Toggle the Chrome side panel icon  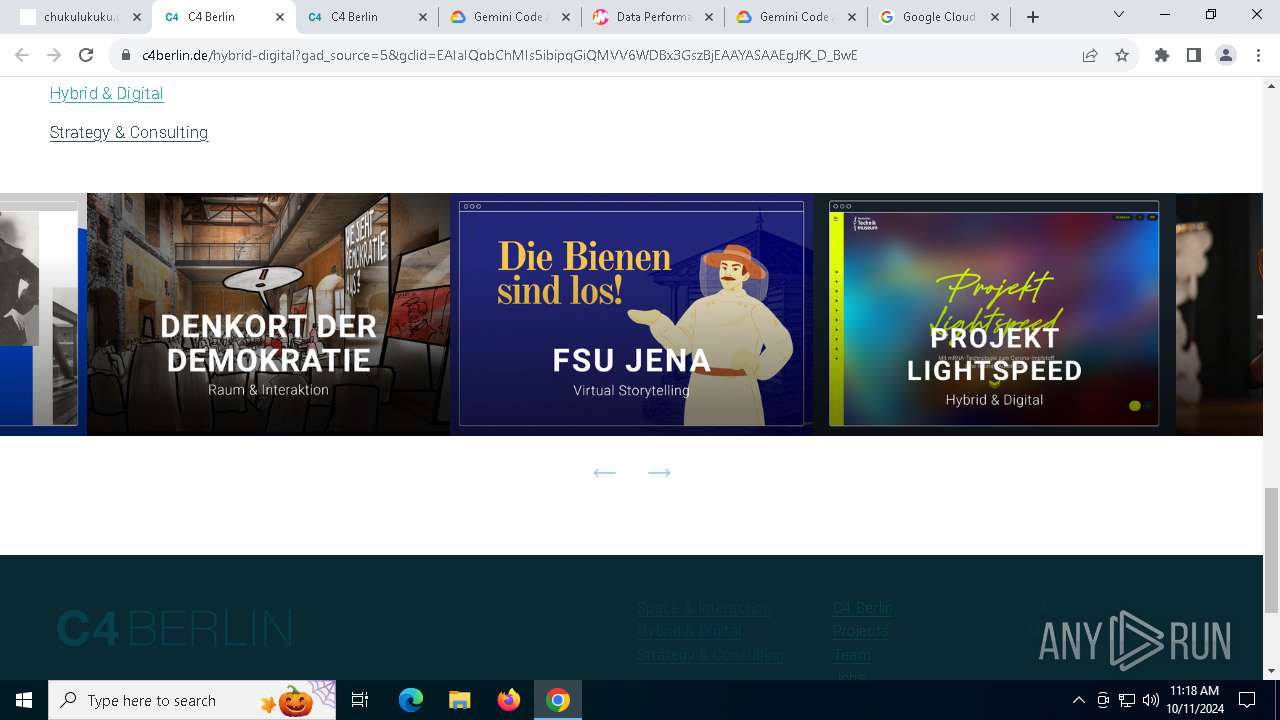[1194, 55]
